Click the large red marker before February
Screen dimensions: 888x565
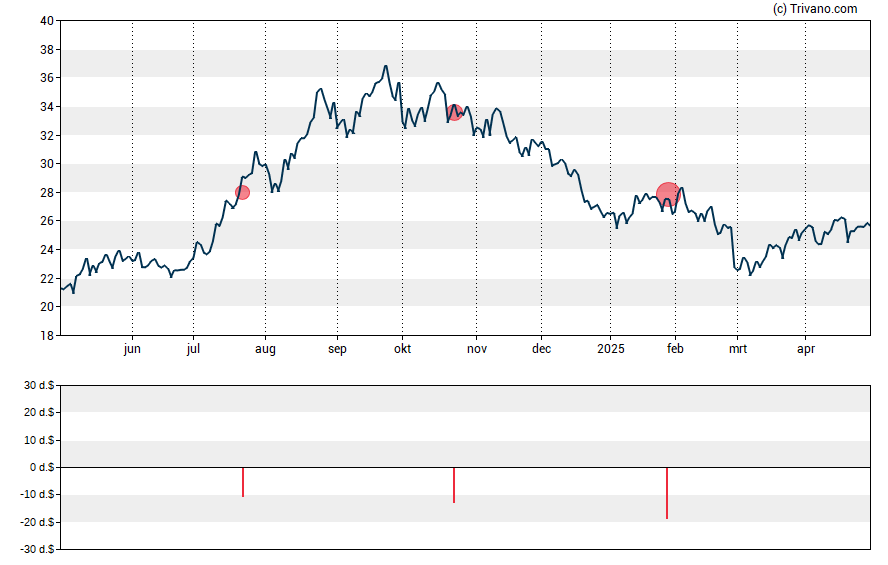pos(668,194)
